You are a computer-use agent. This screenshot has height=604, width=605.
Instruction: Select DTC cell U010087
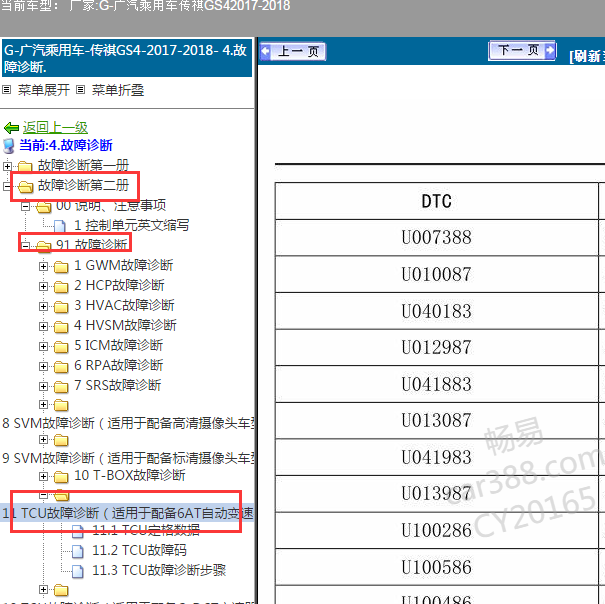pos(436,274)
